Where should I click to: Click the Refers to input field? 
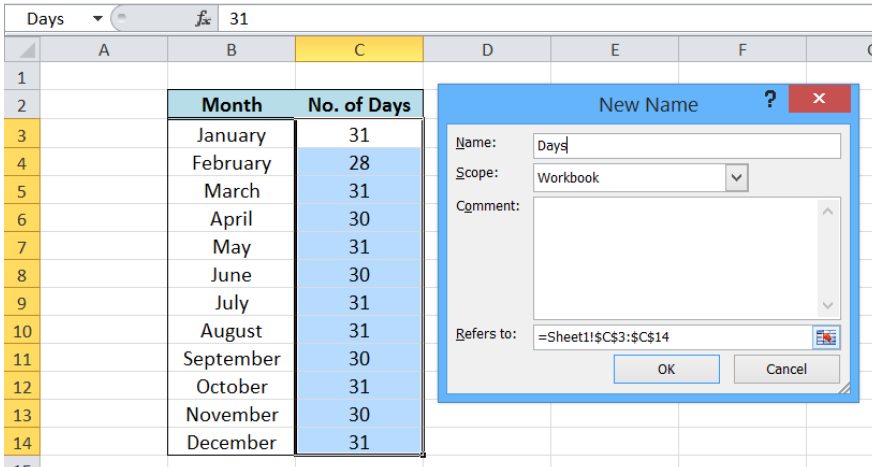pos(673,337)
